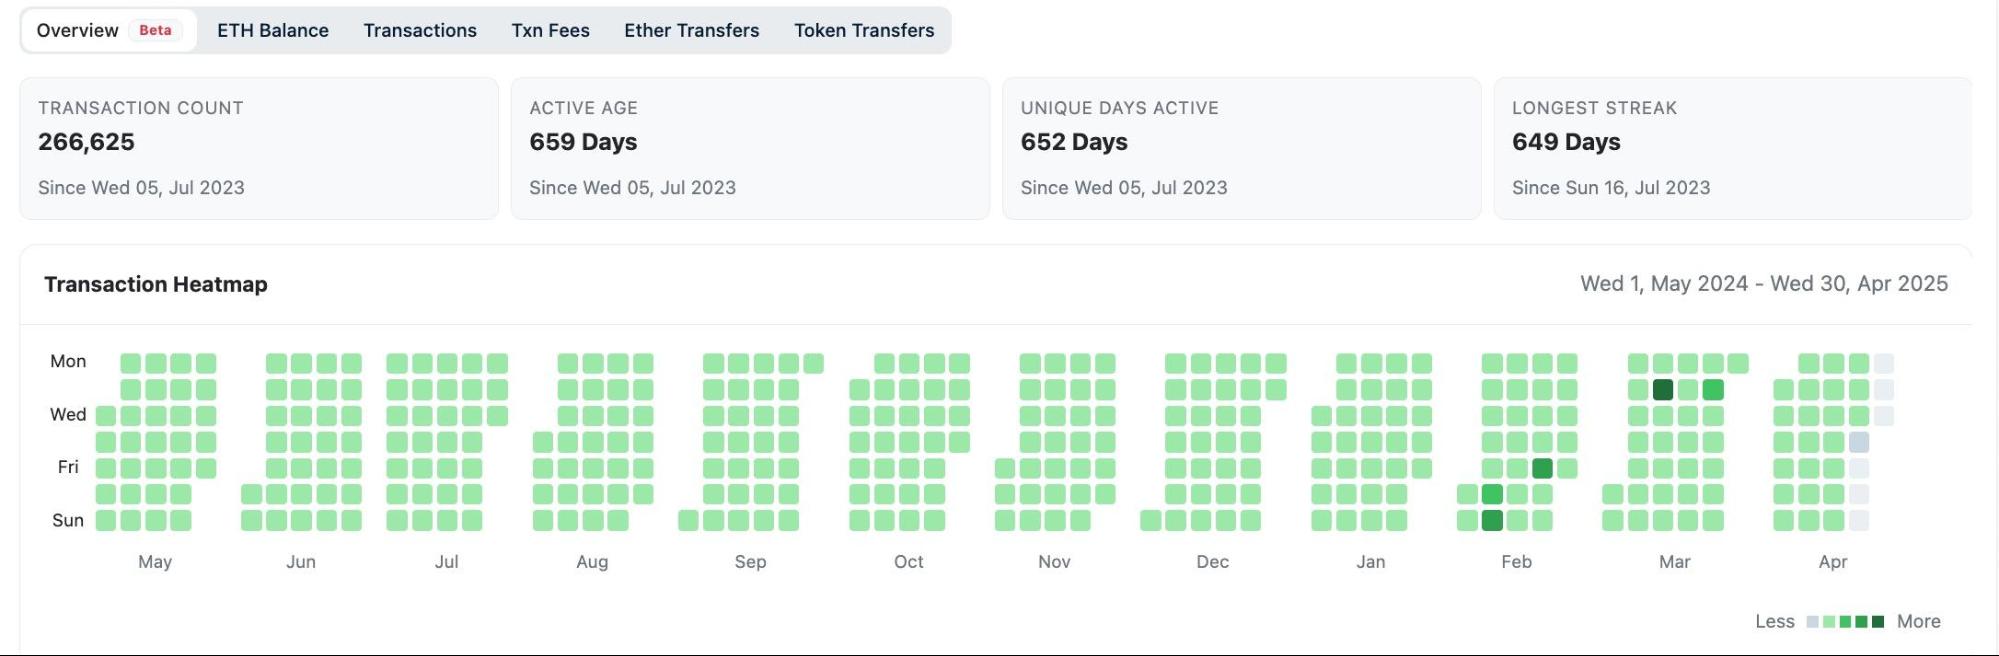Switch to the ETH Balance tab
This screenshot has height=656, width=1999.
(x=273, y=30)
